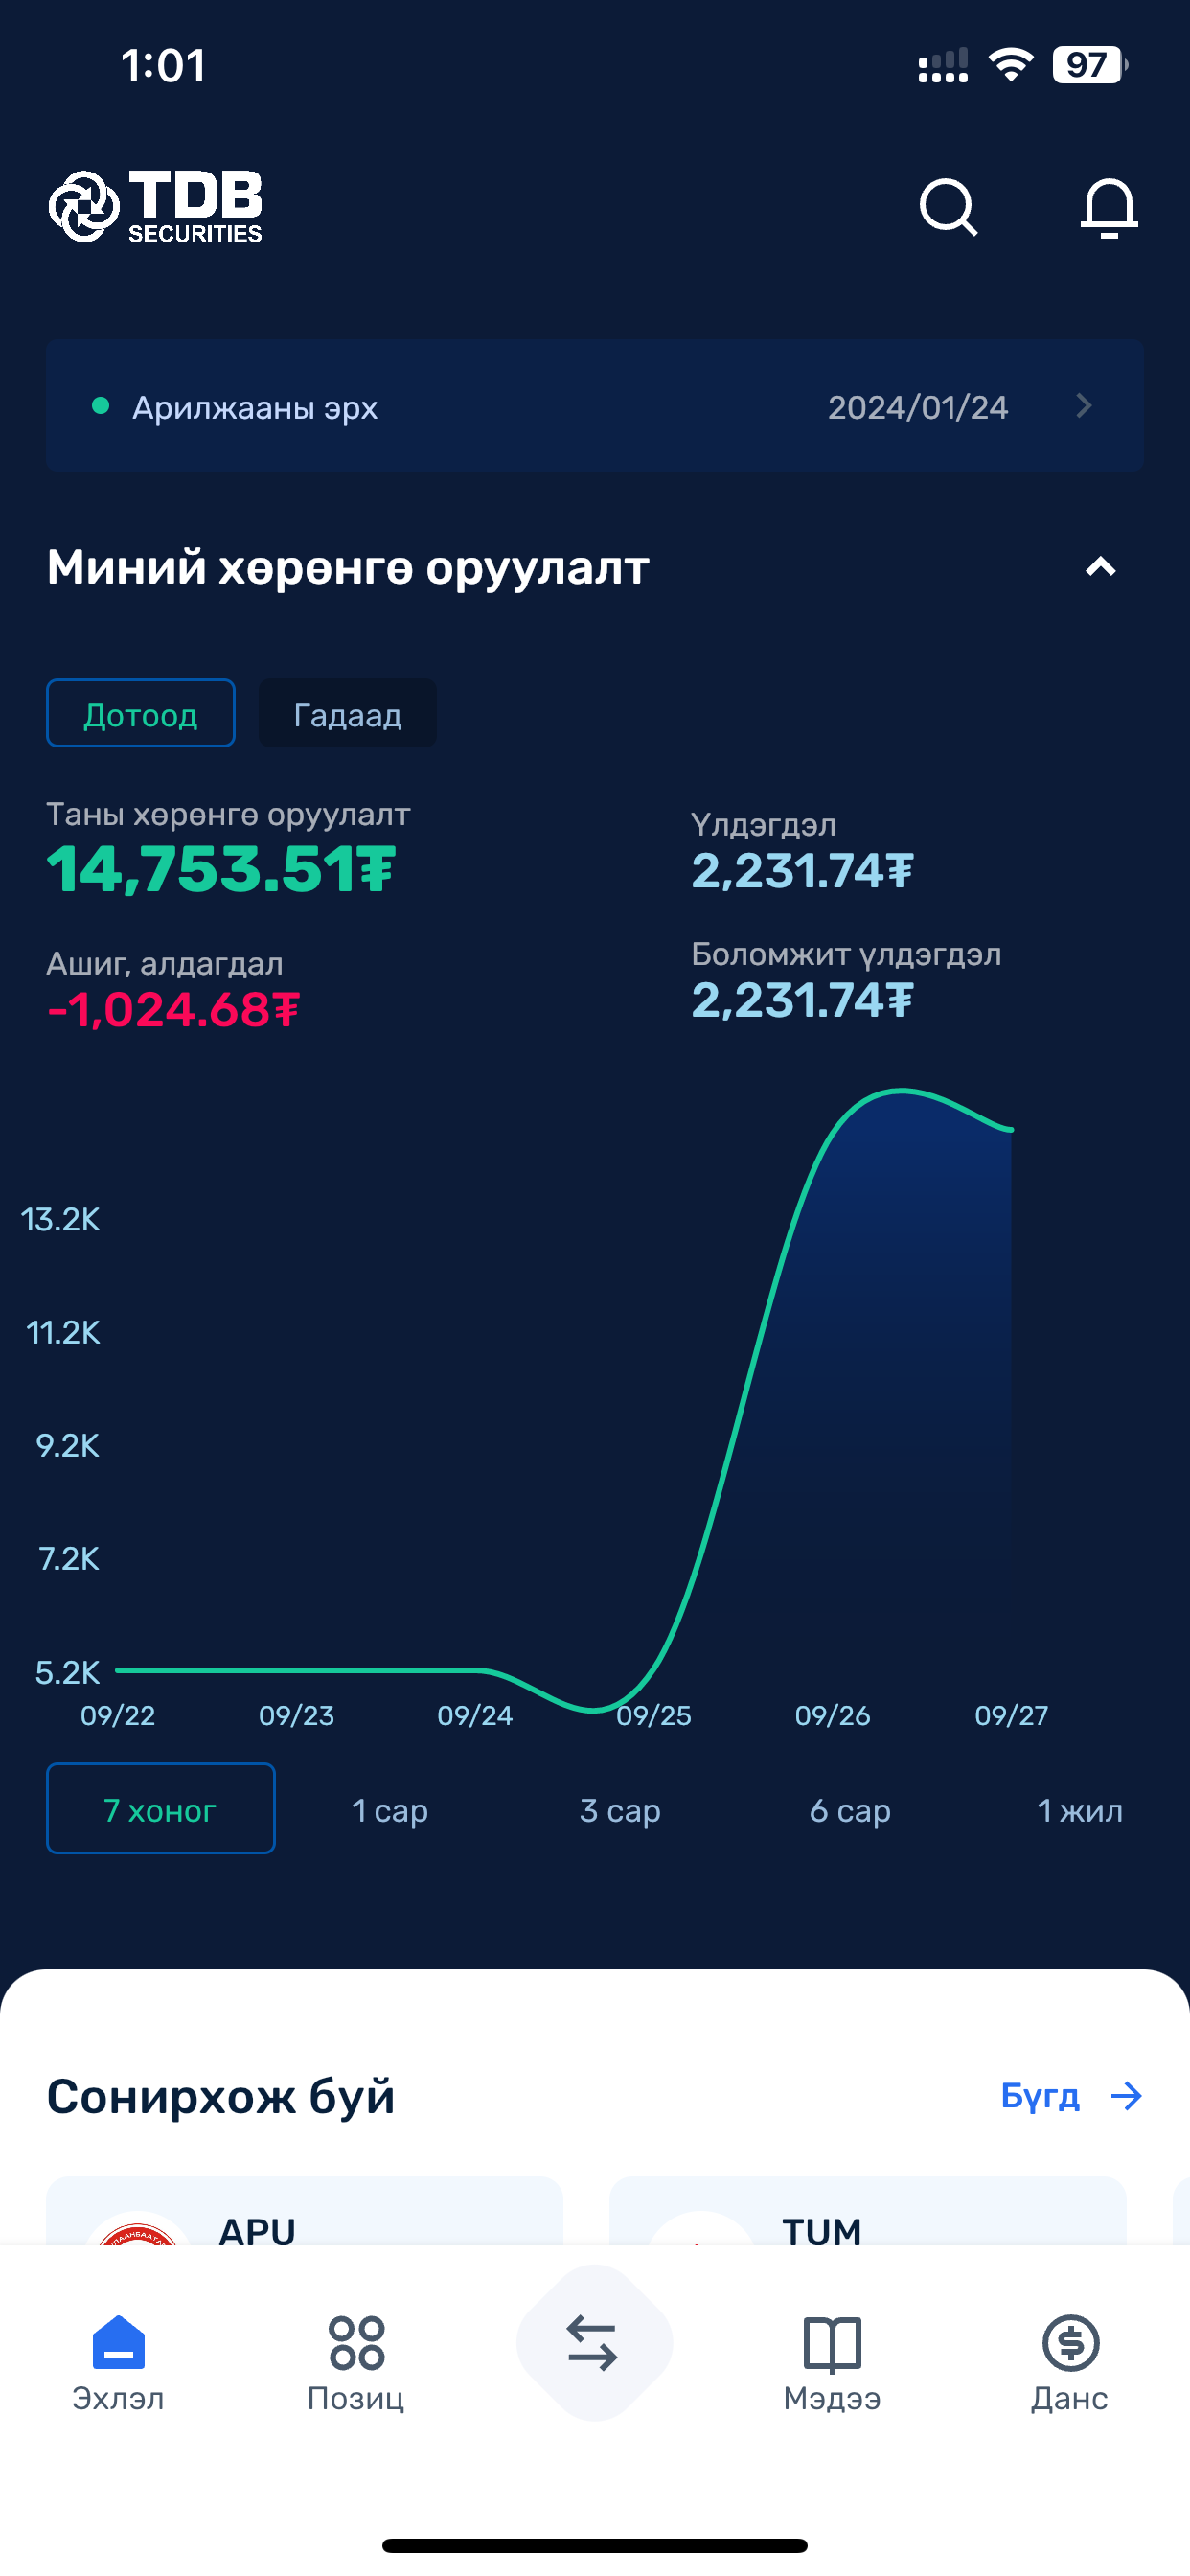Select 1 жил chart range
The height and width of the screenshot is (2576, 1190).
[x=1080, y=1809]
